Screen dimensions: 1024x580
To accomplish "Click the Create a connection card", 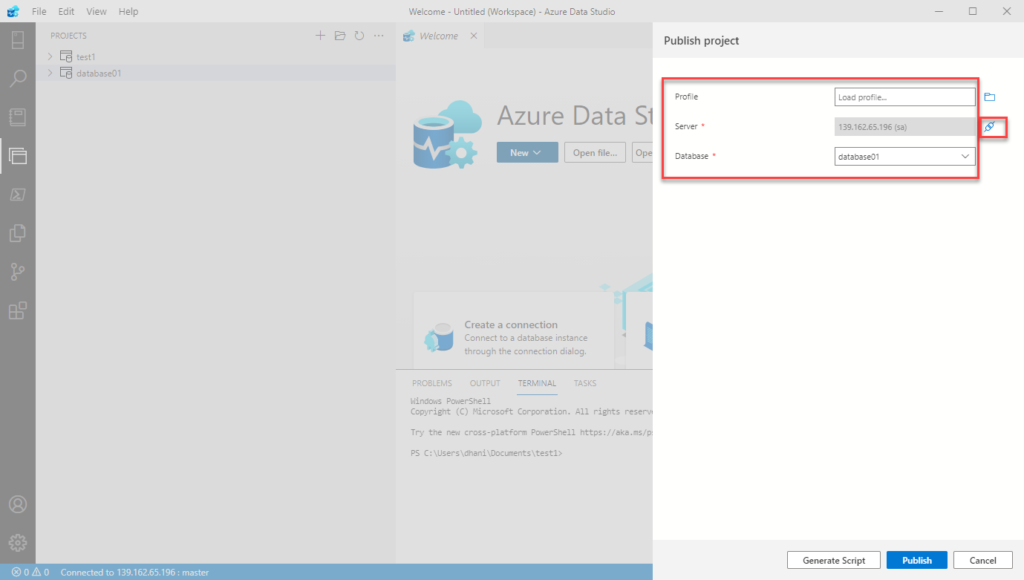I will (x=513, y=331).
